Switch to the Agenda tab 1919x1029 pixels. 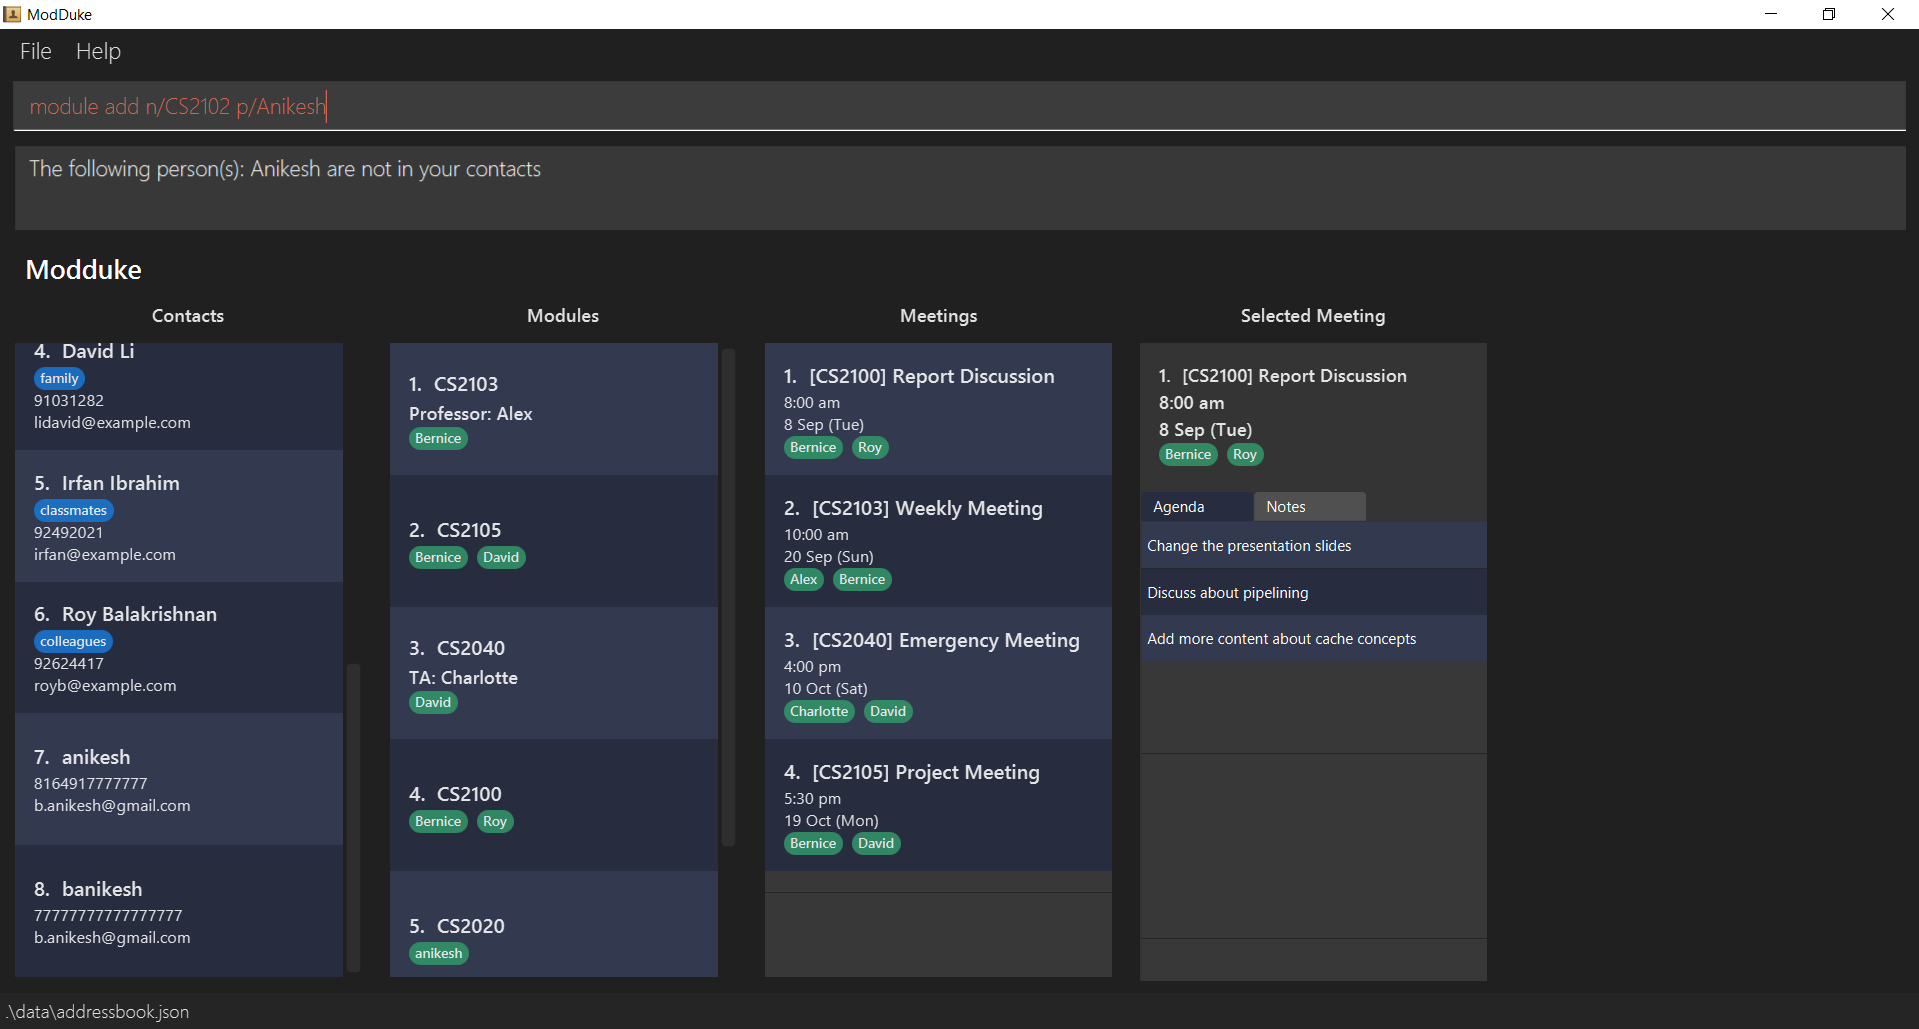1197,507
